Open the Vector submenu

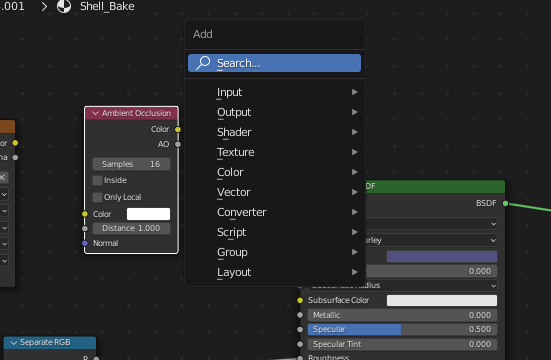tap(275, 192)
